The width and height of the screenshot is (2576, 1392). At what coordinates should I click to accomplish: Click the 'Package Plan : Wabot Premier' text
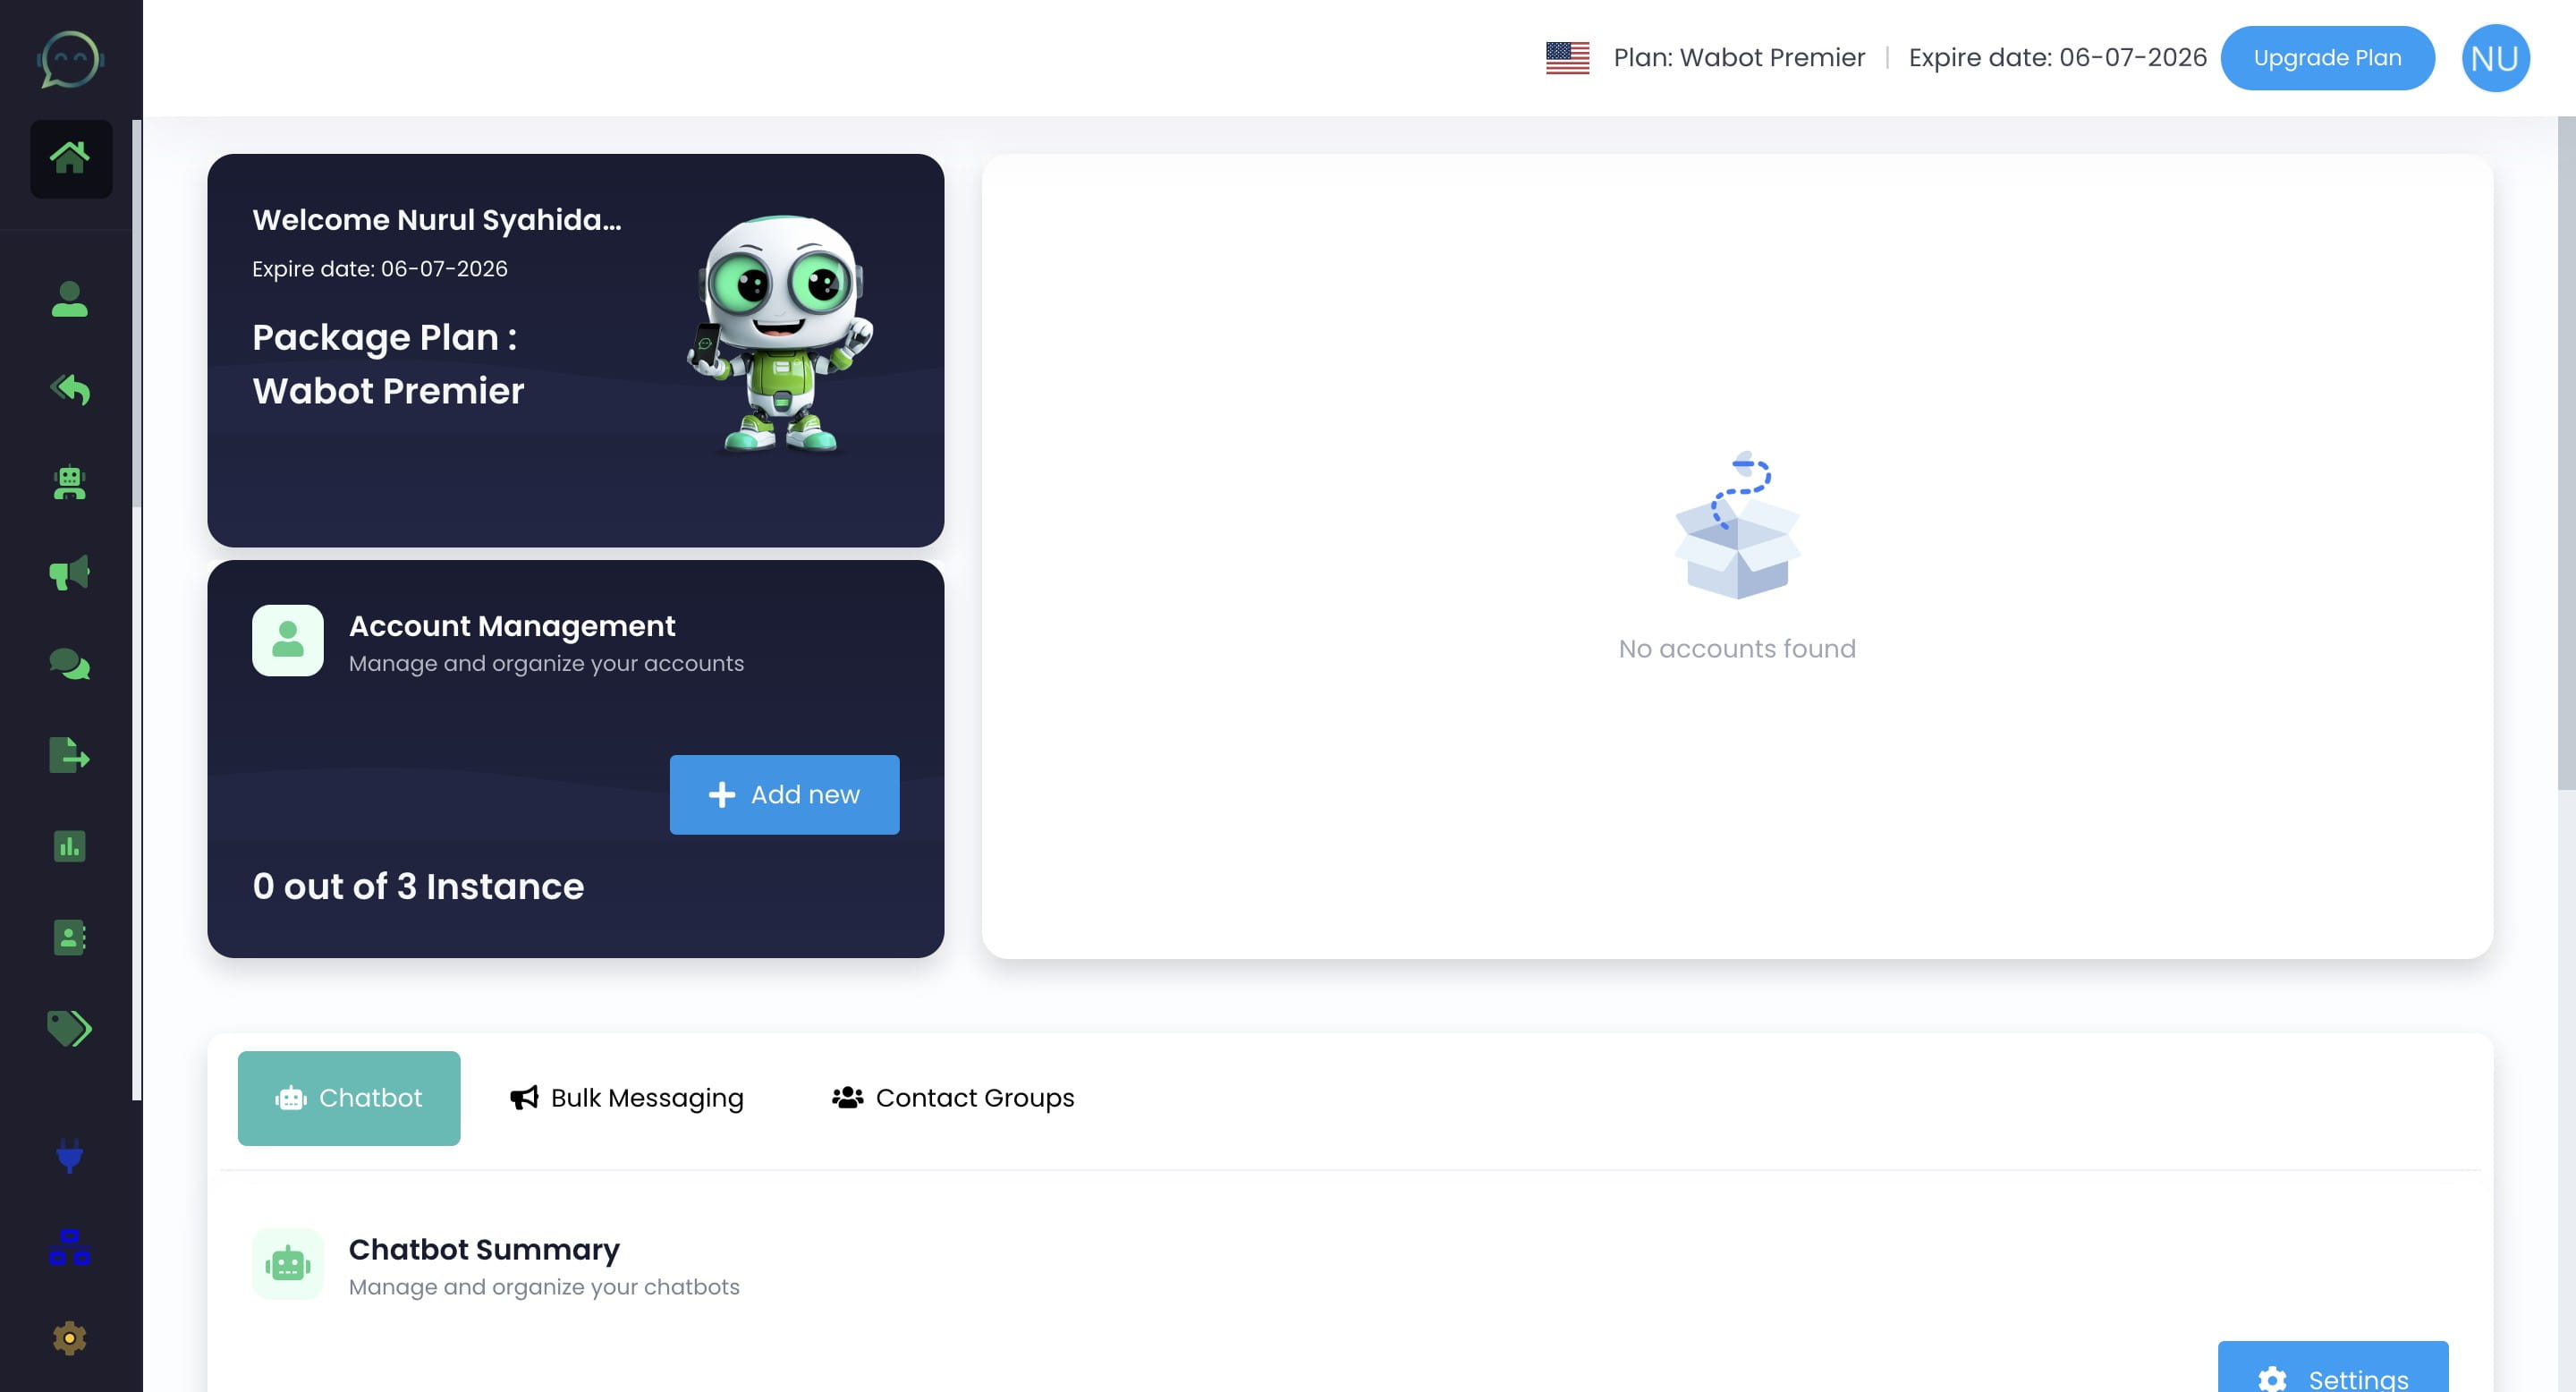click(388, 364)
